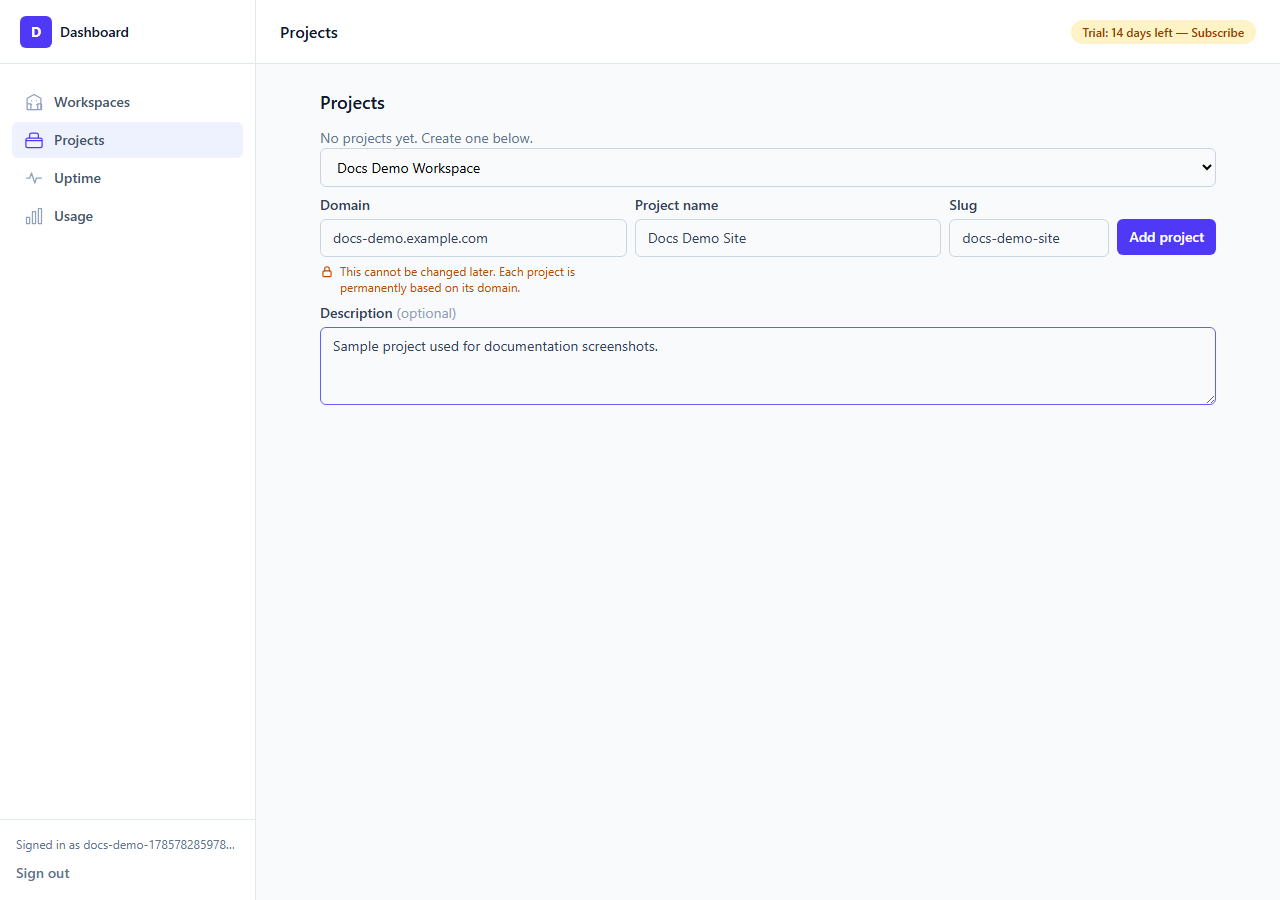
Task: Click inside the Description text area
Action: tap(768, 366)
